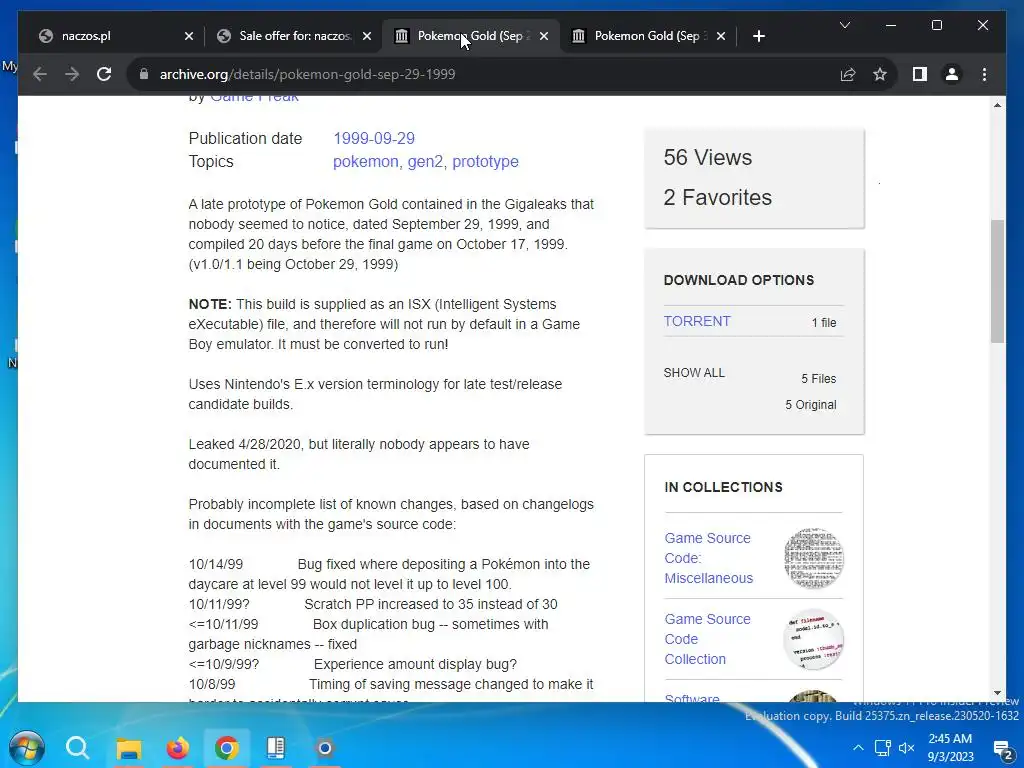Screen dimensions: 1024x768
Task: Click the 56 Views text
Action: tap(708, 157)
